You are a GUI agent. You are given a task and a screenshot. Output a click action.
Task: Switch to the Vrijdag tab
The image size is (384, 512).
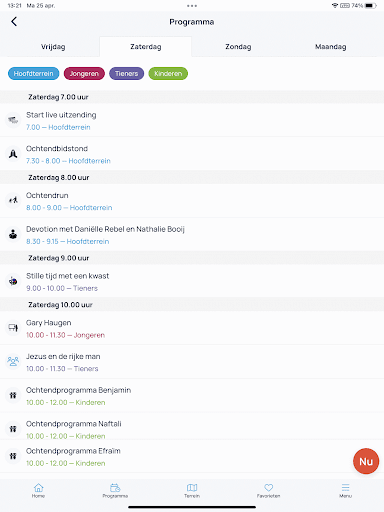click(x=53, y=47)
